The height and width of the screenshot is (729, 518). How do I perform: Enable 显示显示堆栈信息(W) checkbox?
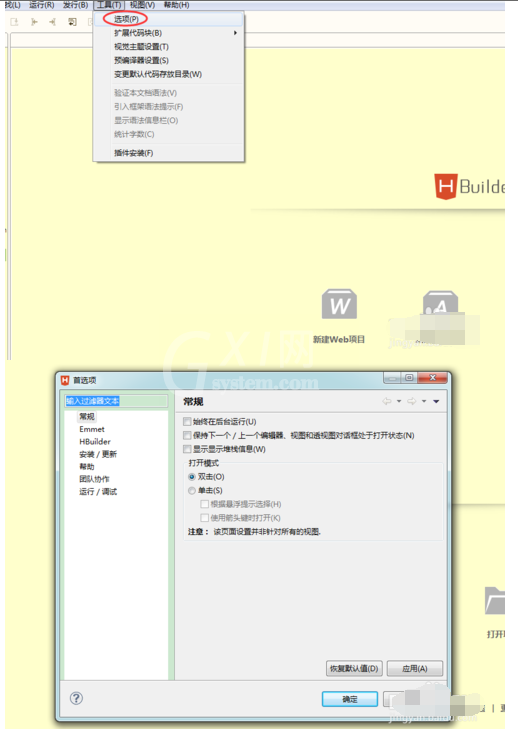[x=187, y=449]
